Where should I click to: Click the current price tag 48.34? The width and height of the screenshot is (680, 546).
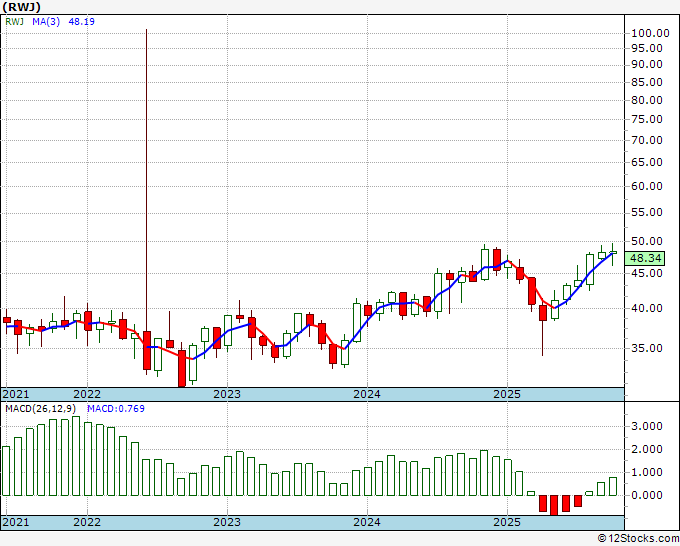pyautogui.click(x=645, y=258)
